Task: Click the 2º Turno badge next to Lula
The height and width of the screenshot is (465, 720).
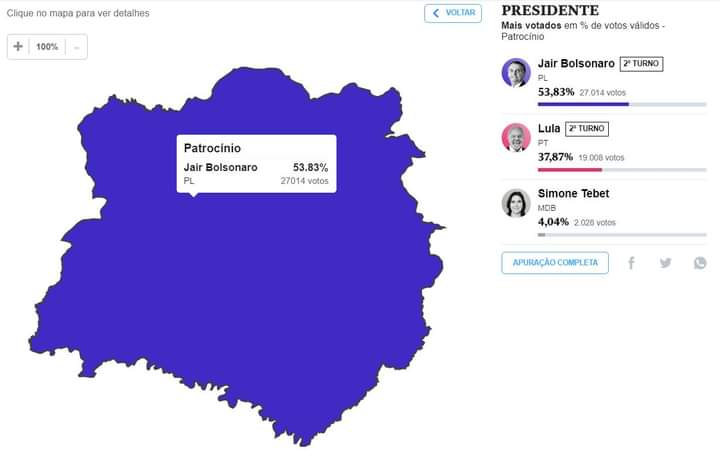Action: [x=586, y=129]
